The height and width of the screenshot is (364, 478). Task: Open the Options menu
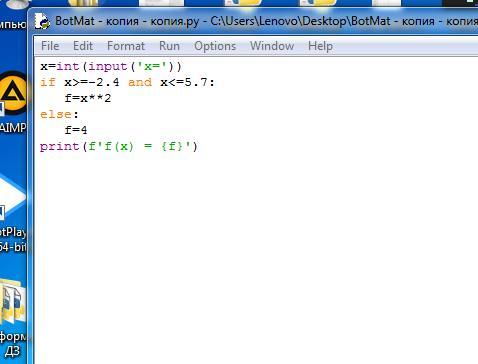(215, 46)
